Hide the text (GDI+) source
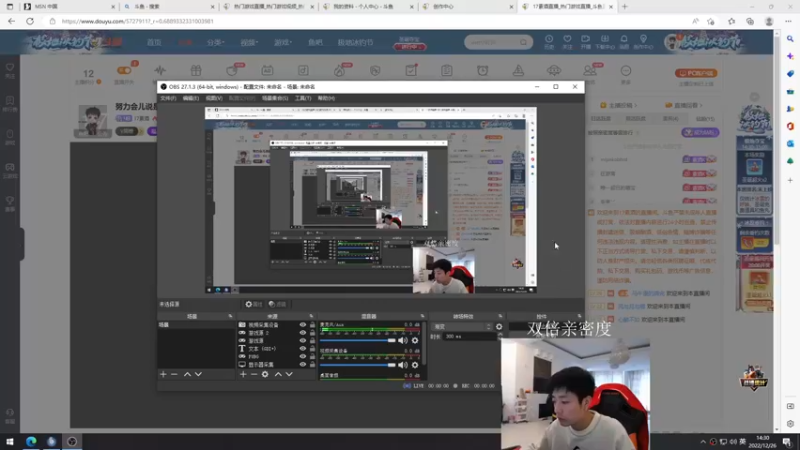 click(303, 348)
